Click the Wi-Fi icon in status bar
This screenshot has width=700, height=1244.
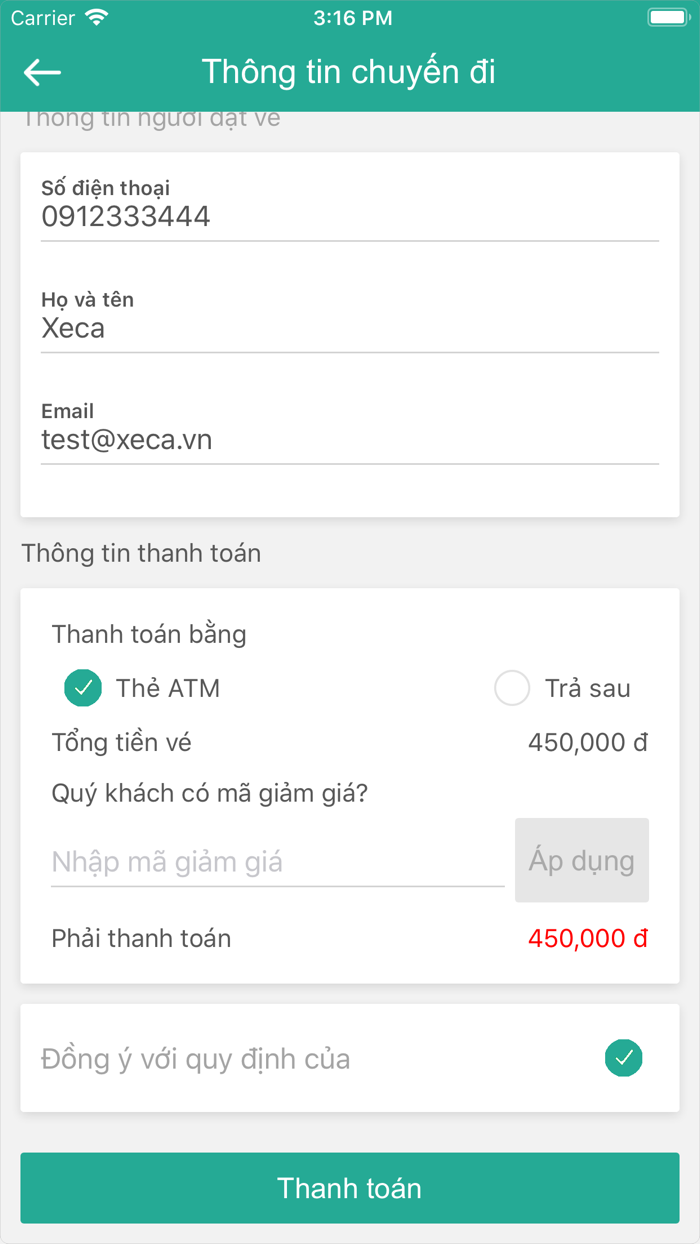click(x=94, y=17)
